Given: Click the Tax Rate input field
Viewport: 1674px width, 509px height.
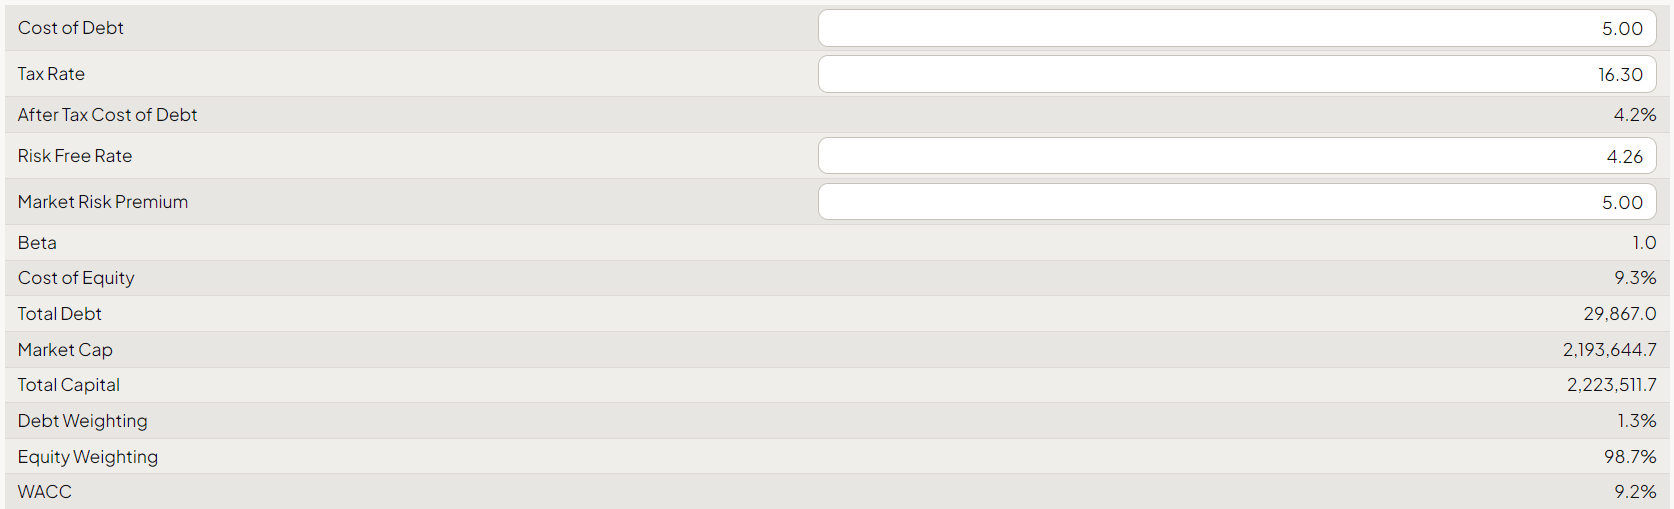Looking at the screenshot, I should tap(1236, 75).
